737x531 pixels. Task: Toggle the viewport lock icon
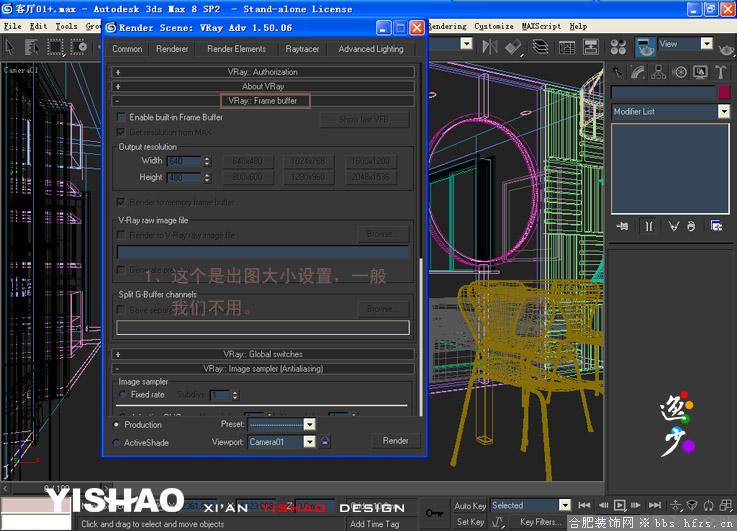pyautogui.click(x=325, y=441)
